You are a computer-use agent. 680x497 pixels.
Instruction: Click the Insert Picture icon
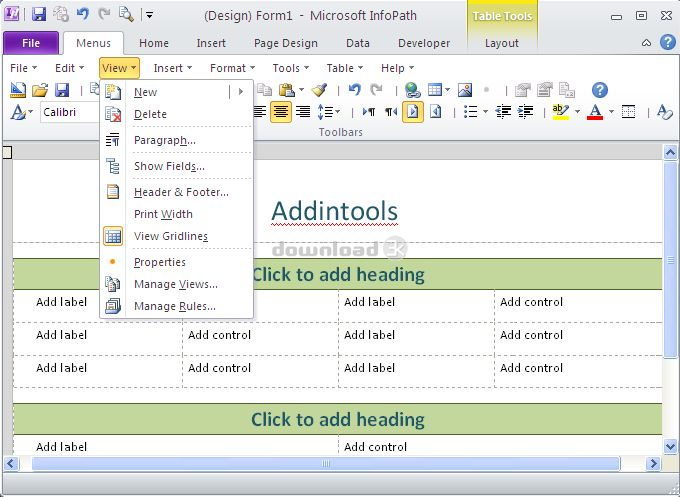(464, 90)
